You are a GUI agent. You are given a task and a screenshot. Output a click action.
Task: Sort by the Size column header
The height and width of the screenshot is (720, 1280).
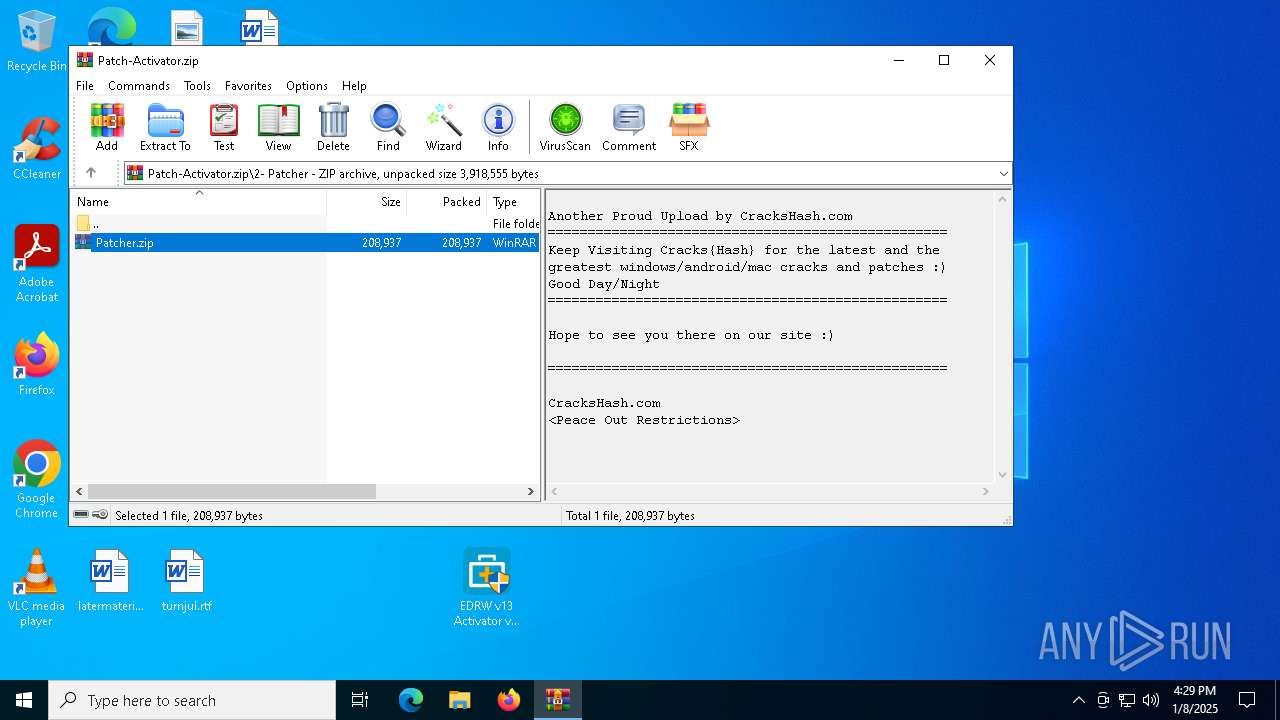coord(367,202)
